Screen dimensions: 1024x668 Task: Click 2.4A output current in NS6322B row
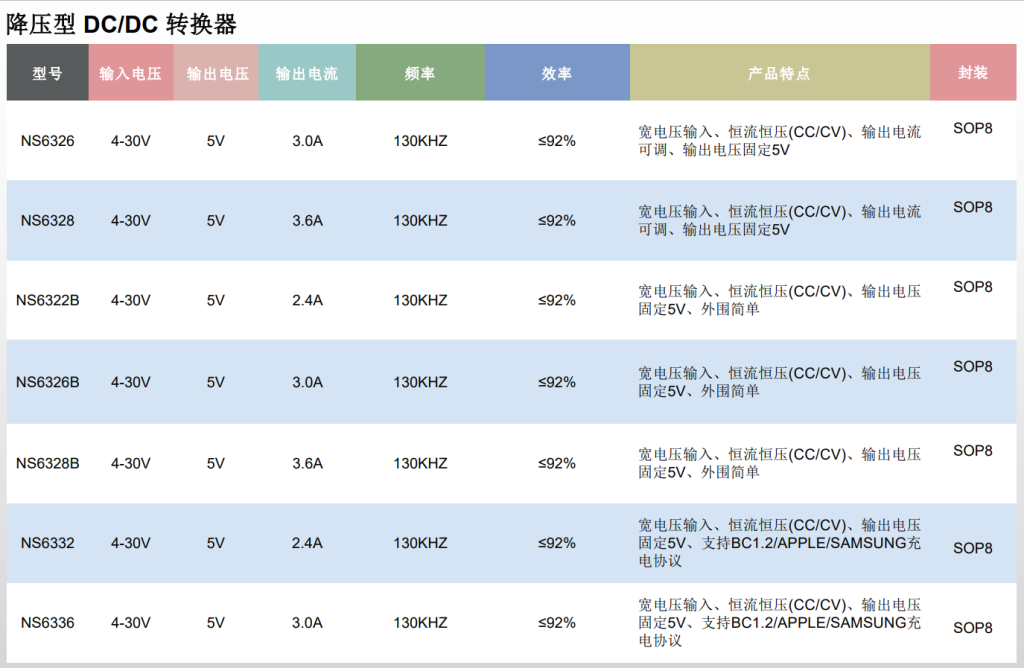308,300
